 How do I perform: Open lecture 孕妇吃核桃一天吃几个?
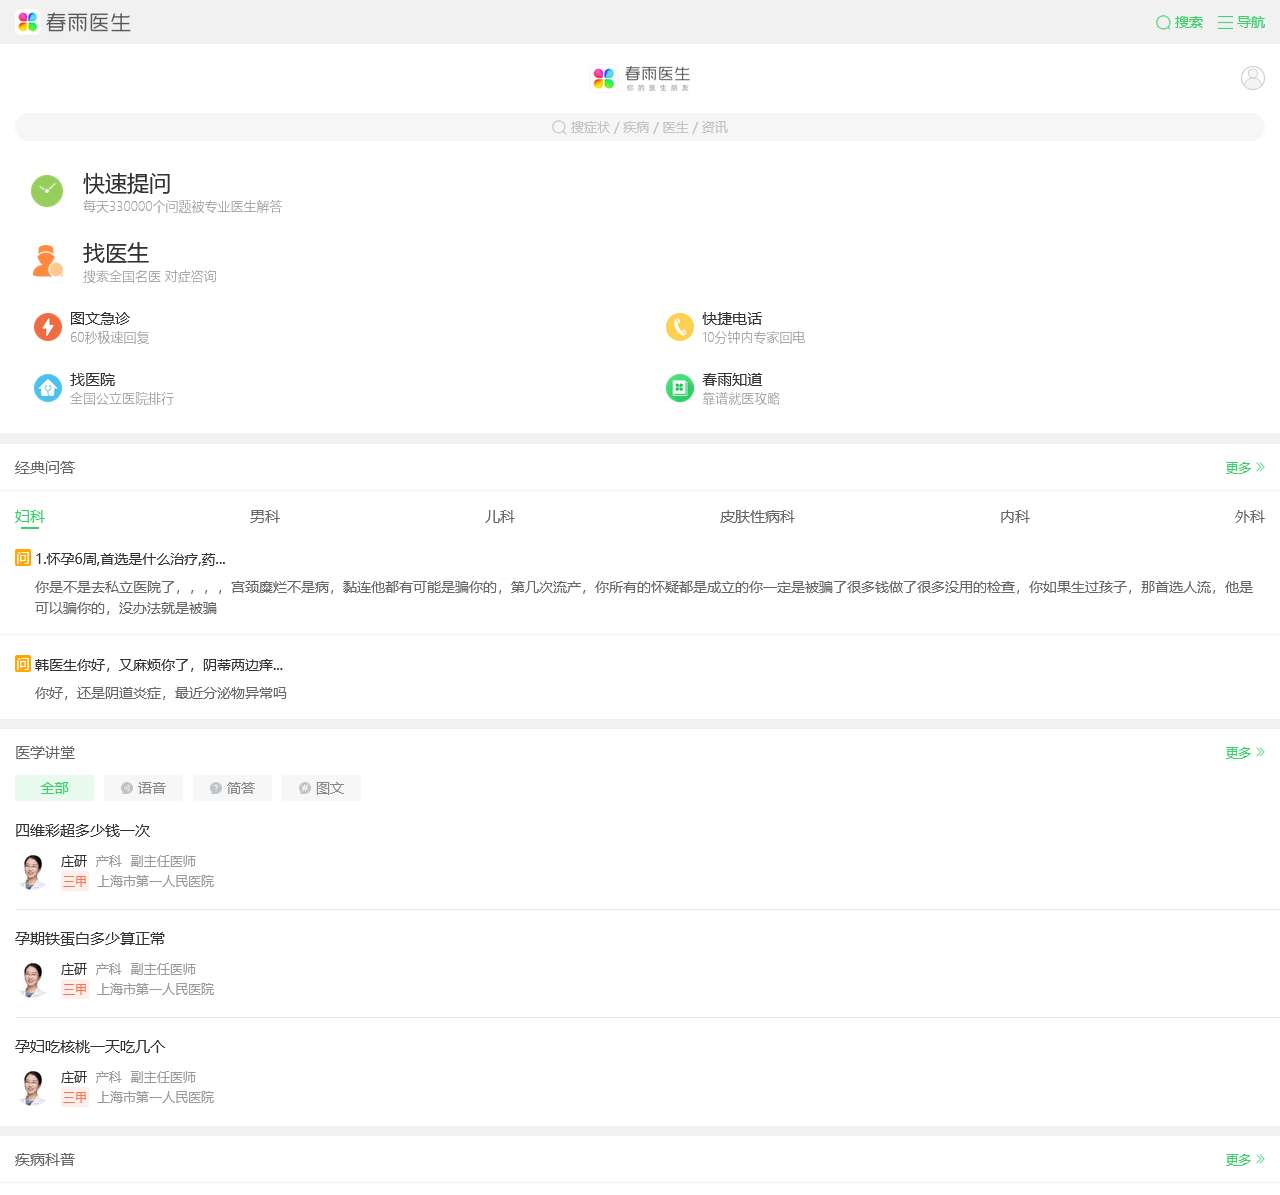(x=90, y=1047)
